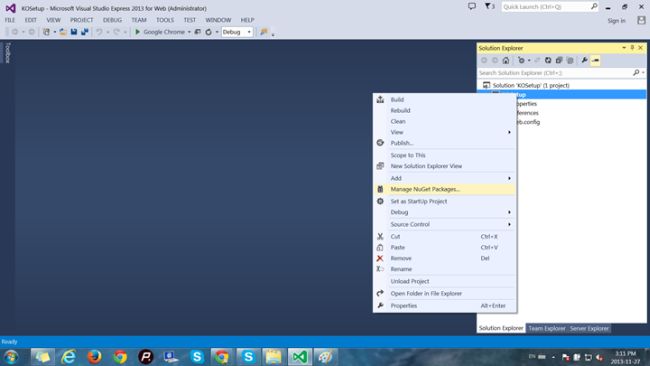The width and height of the screenshot is (650, 366).
Task: Click the Pending Changes Filter icon
Action: pos(521,61)
